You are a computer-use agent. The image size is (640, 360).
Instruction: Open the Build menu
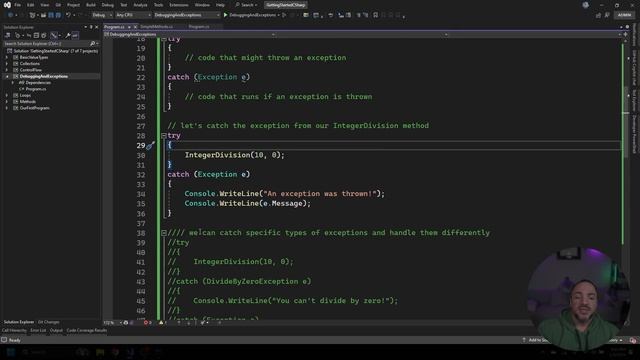pyautogui.click(x=91, y=5)
